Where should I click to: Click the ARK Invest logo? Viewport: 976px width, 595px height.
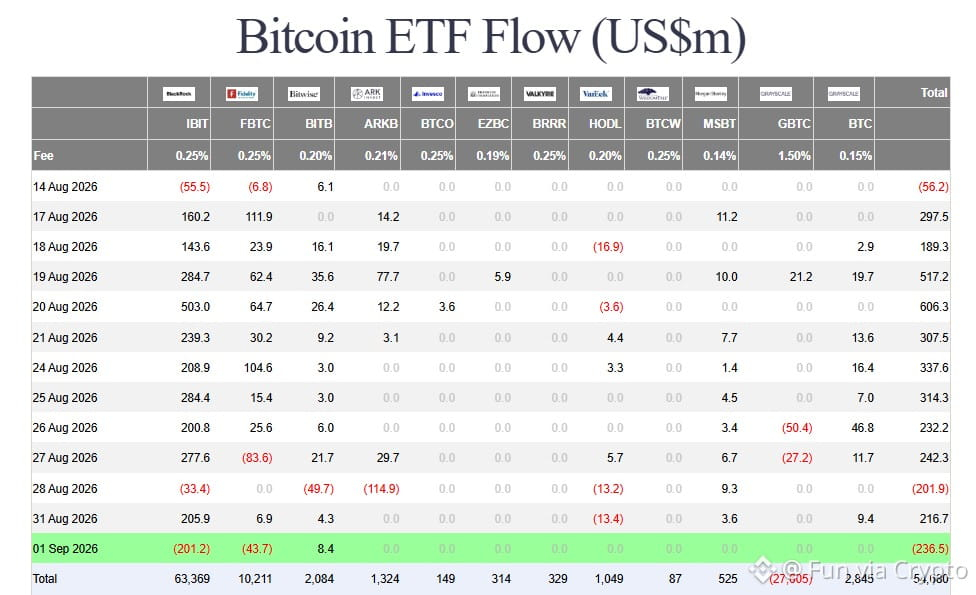coord(367,93)
